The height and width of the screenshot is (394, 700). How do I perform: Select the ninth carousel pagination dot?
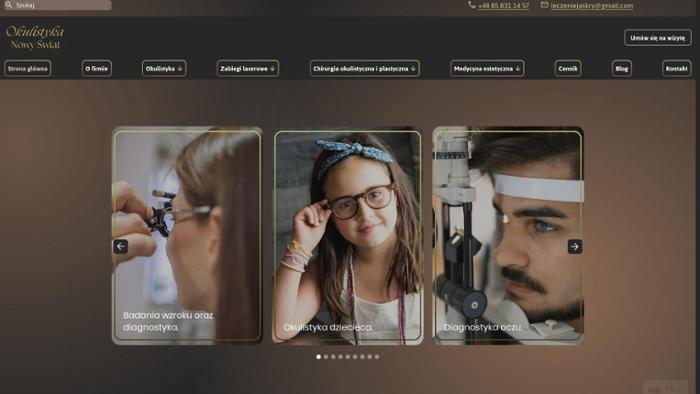(377, 357)
